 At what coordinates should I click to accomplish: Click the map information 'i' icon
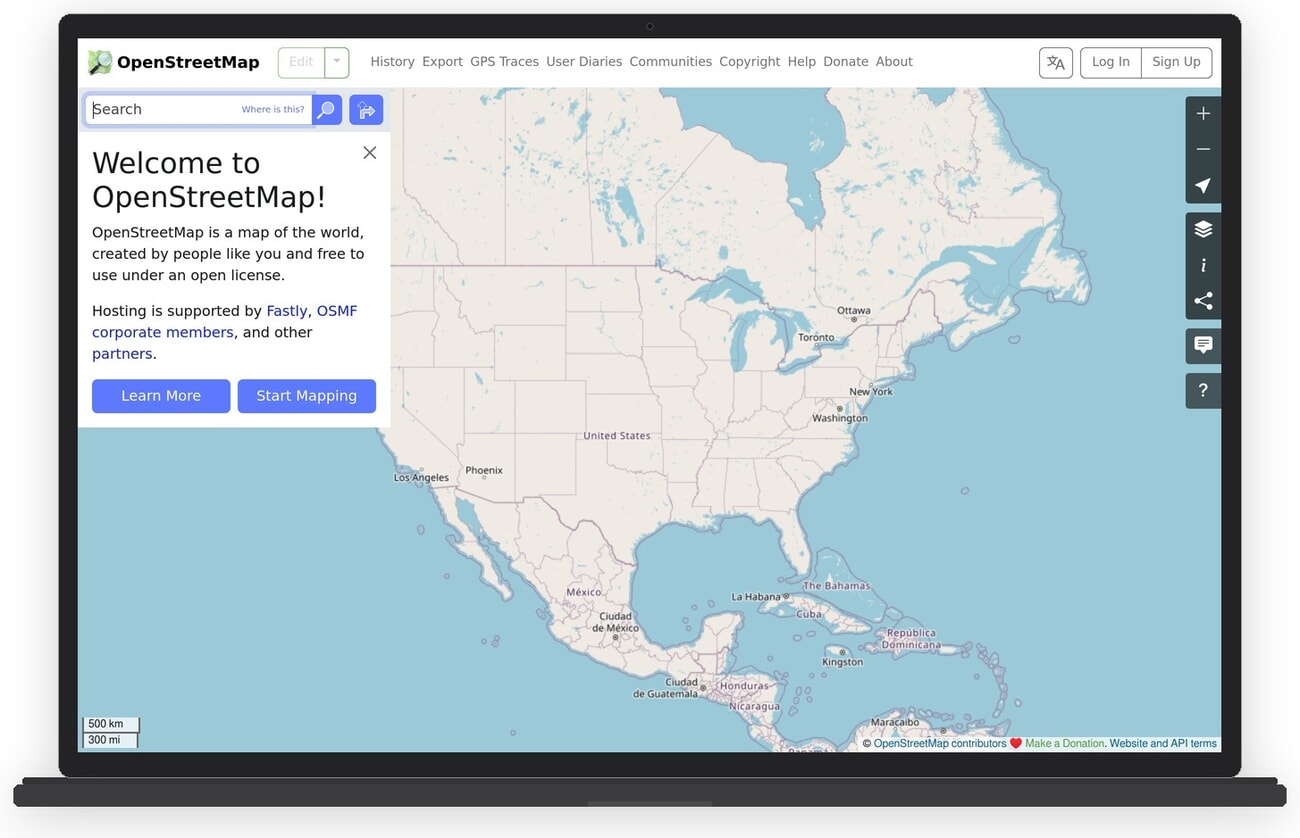click(x=1202, y=264)
